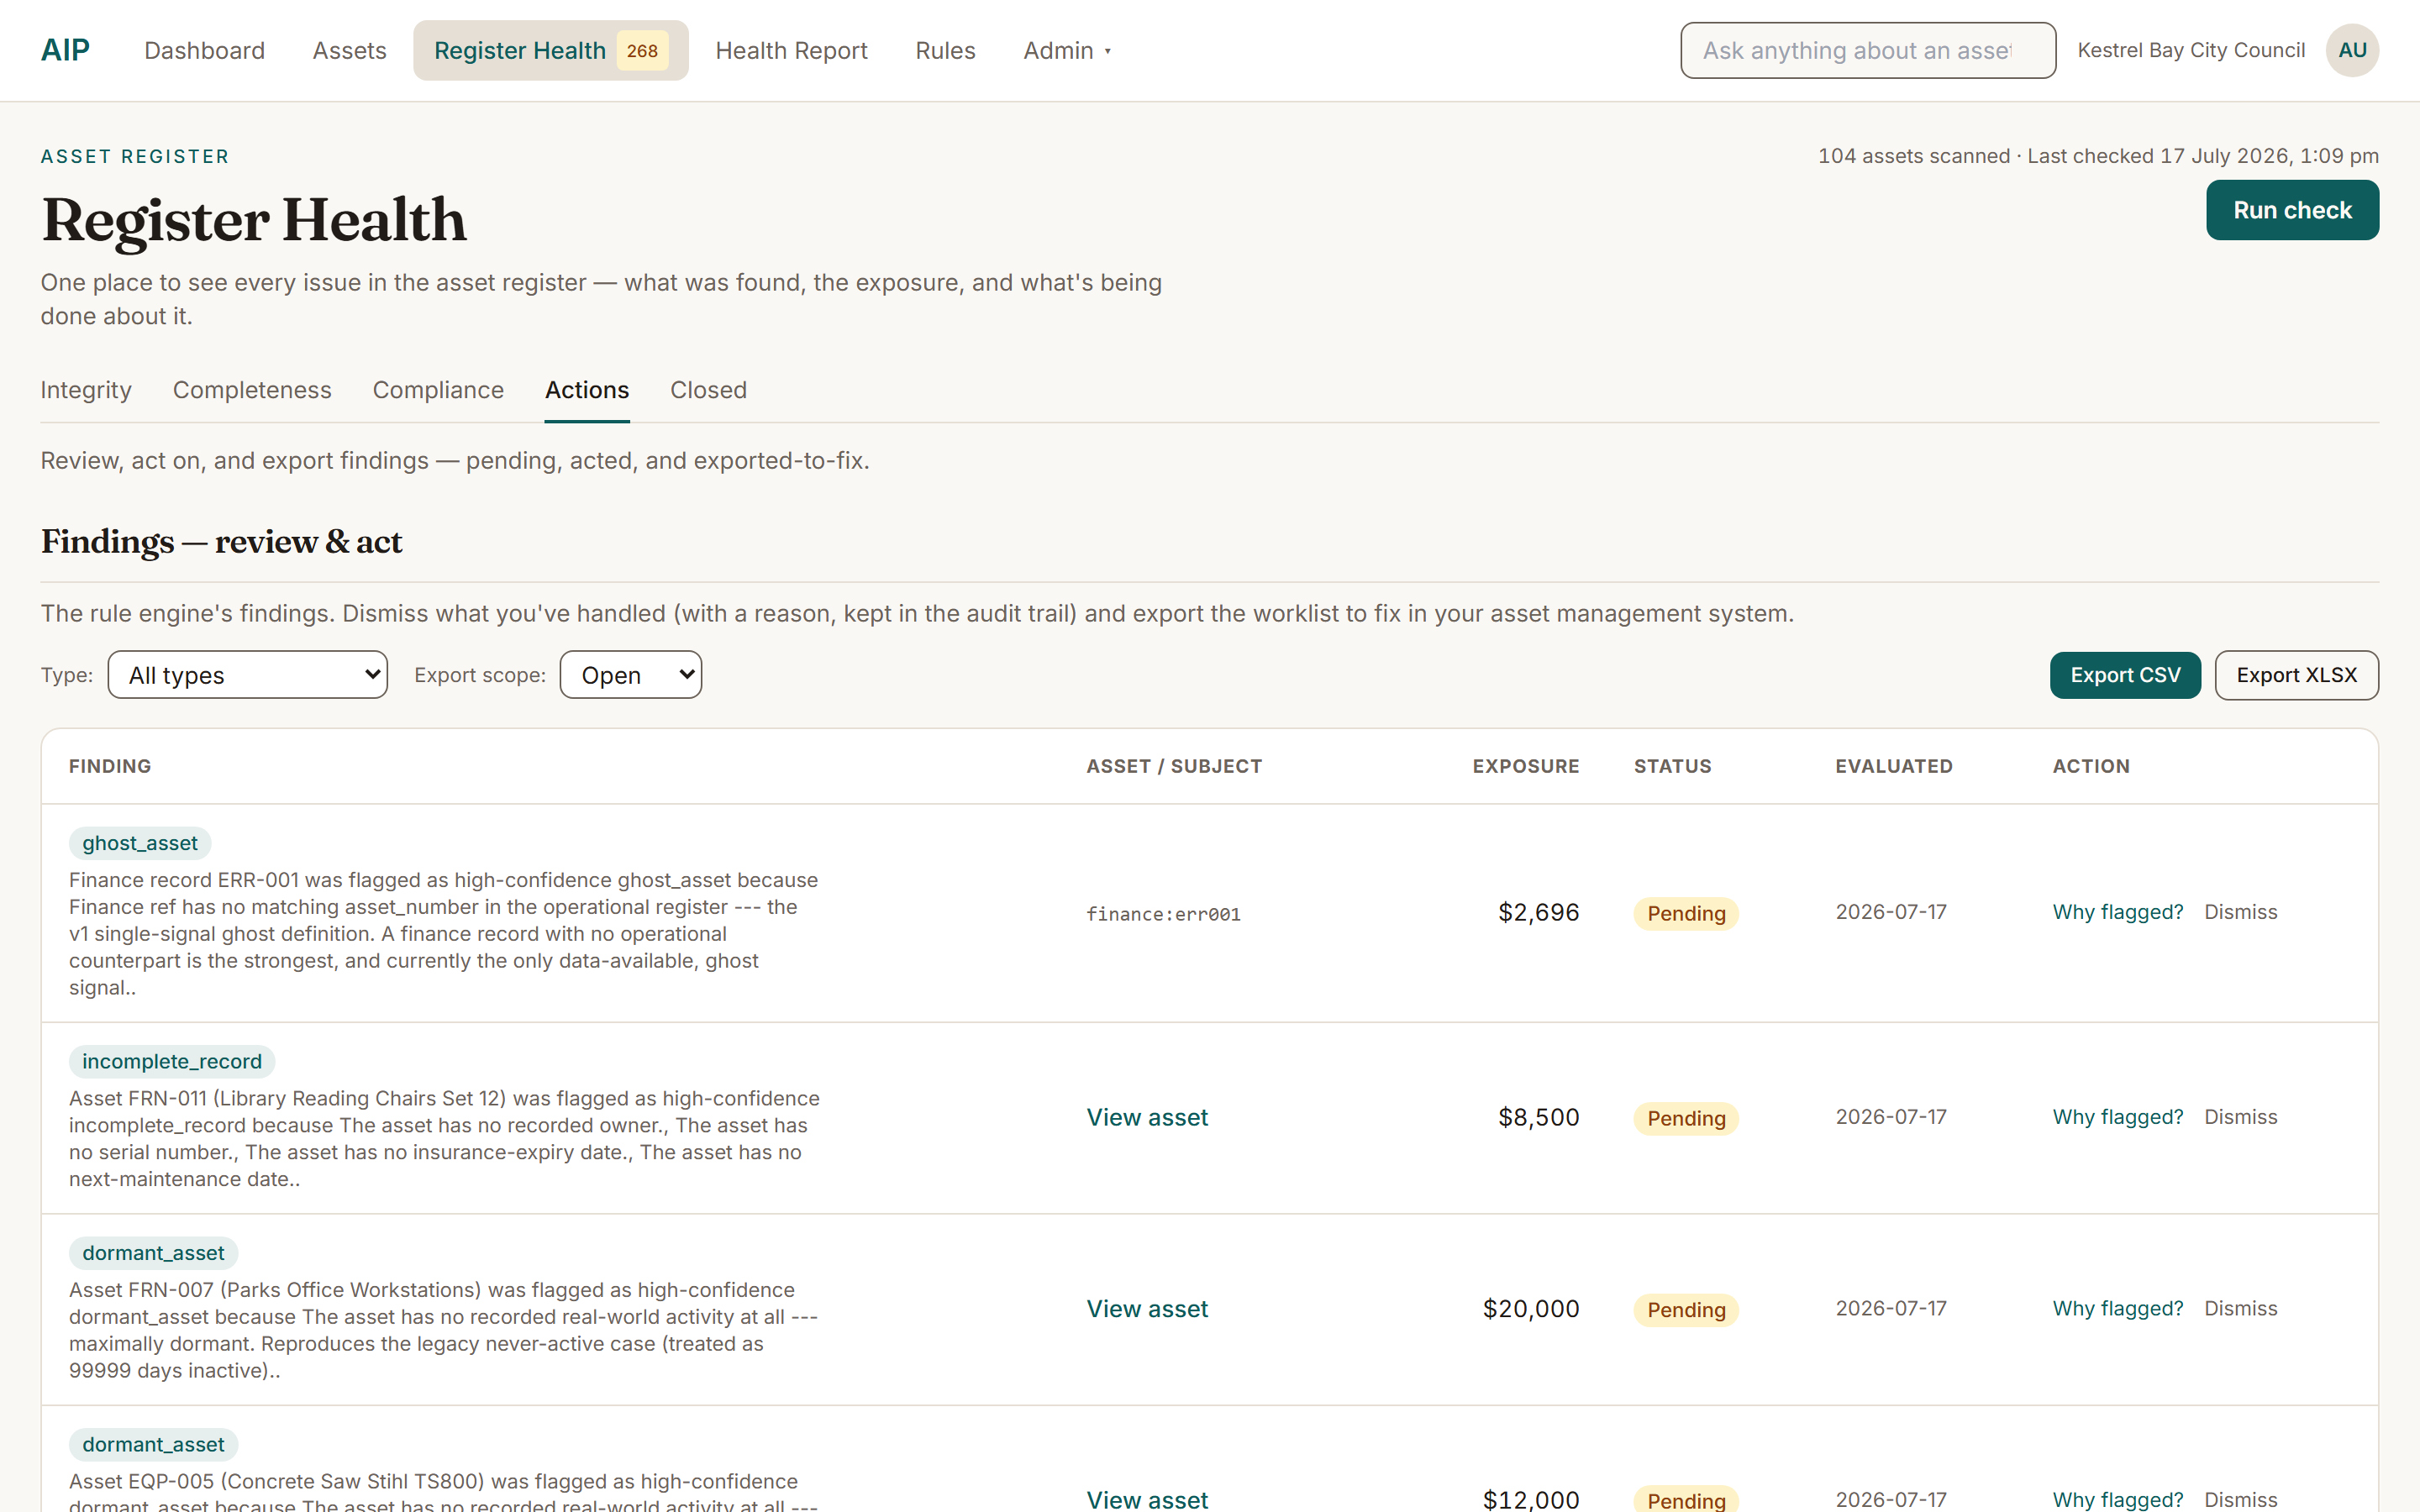
Task: Focus the Ask anything search field
Action: pyautogui.click(x=1867, y=50)
